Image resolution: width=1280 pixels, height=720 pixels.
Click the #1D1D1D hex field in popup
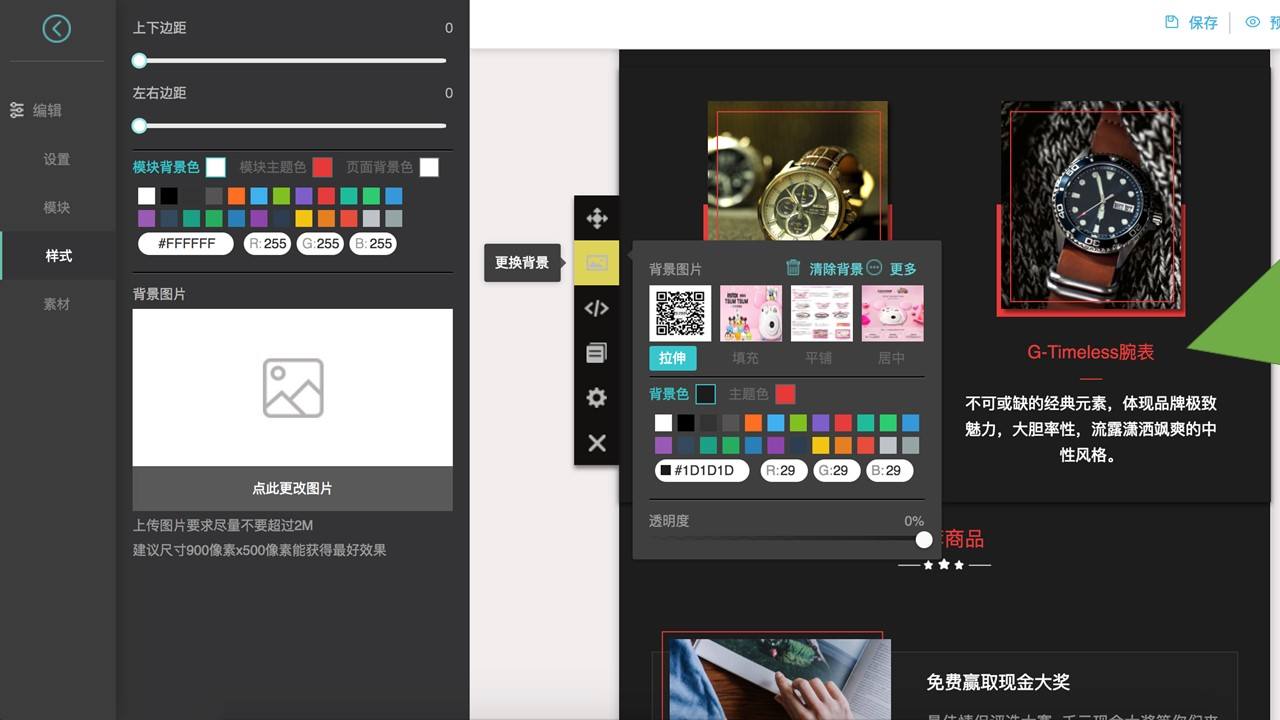(702, 470)
